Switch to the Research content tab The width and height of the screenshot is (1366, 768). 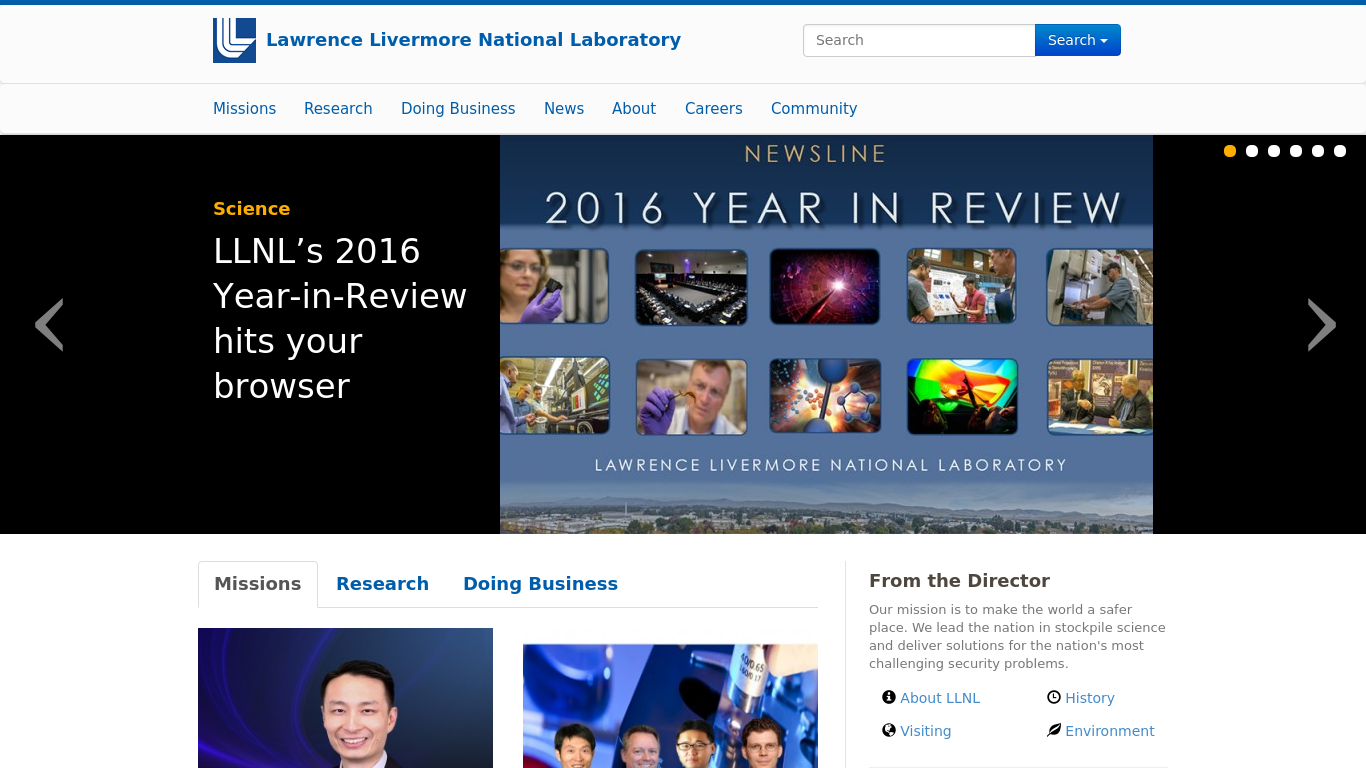pyautogui.click(x=382, y=584)
